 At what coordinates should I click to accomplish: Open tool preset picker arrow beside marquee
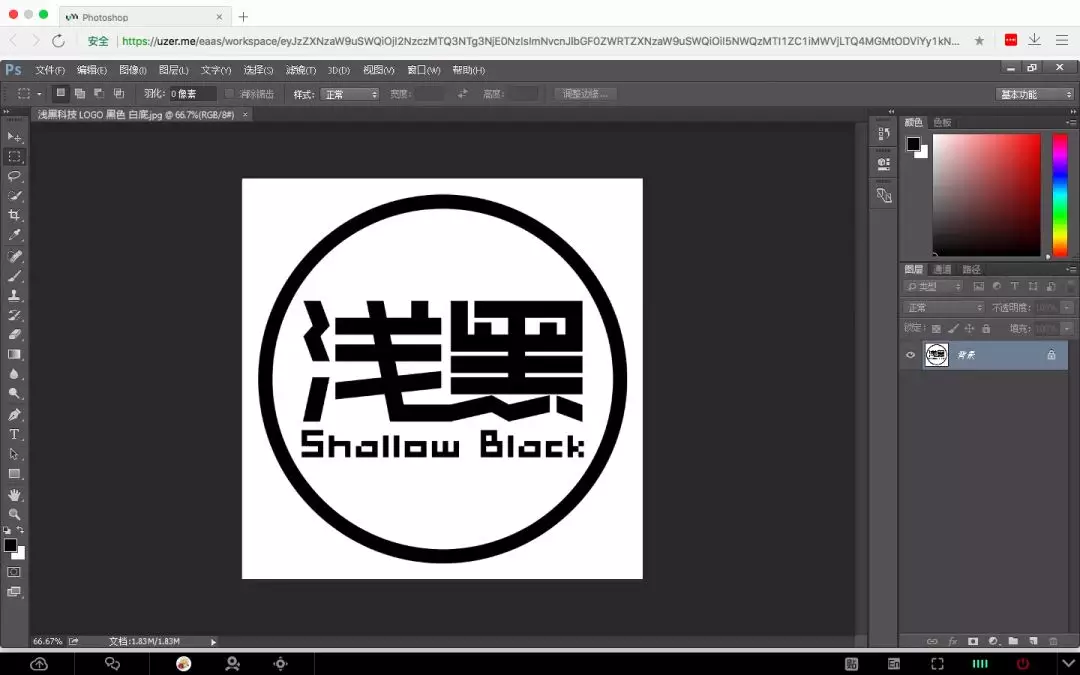click(x=39, y=94)
